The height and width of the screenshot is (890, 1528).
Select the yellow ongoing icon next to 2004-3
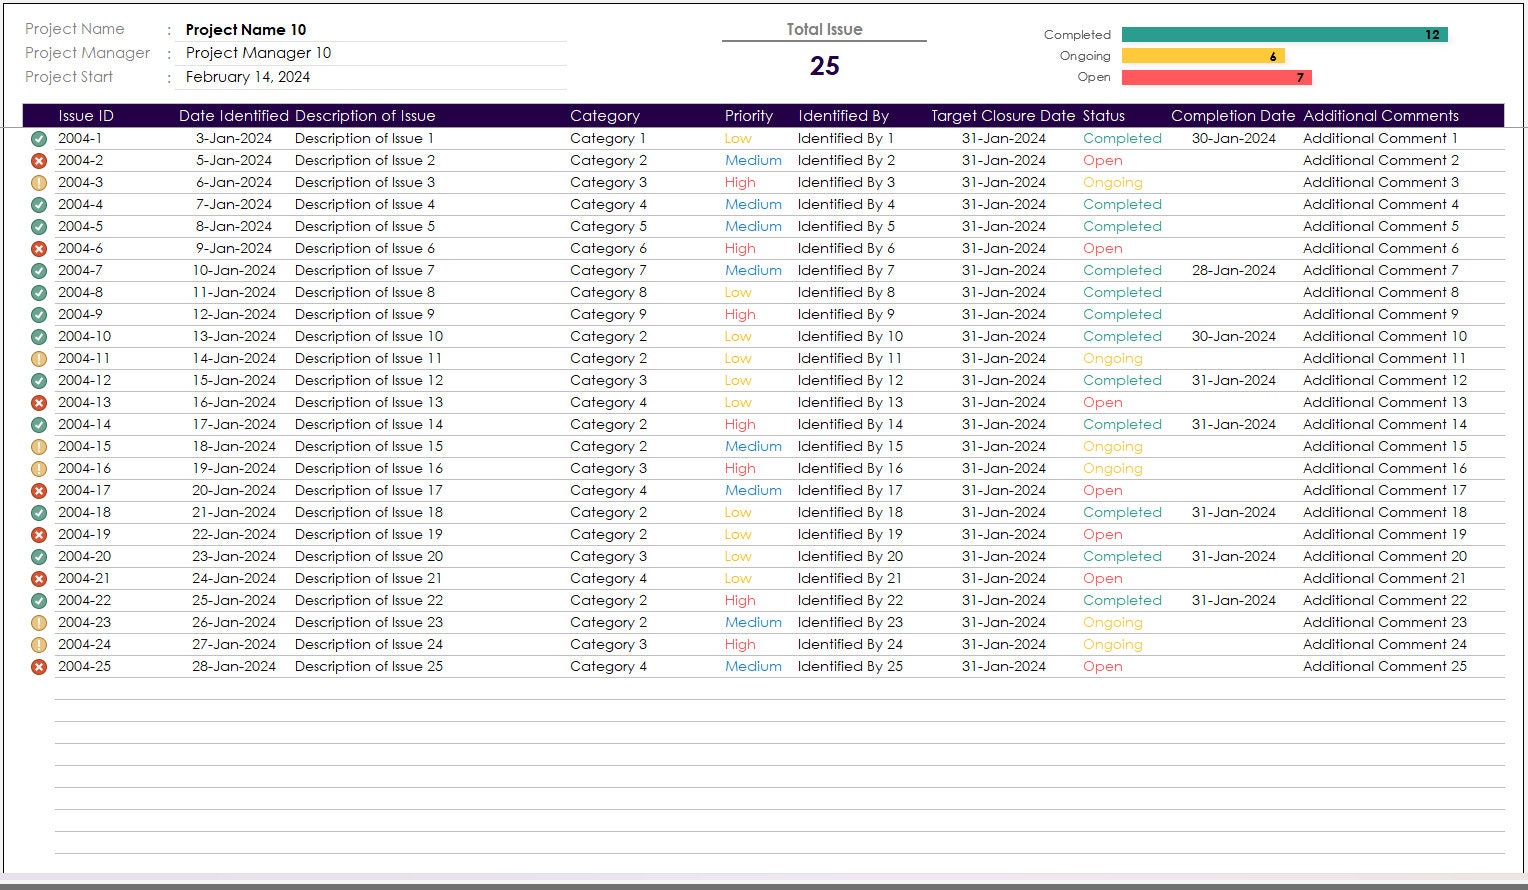pyautogui.click(x=38, y=182)
